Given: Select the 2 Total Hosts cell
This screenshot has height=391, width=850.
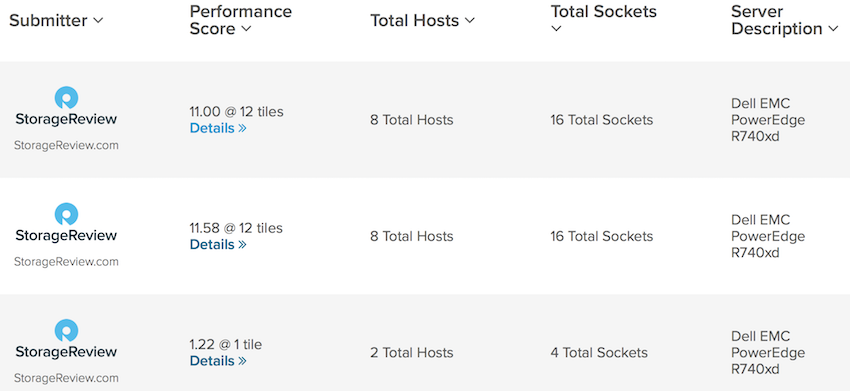Looking at the screenshot, I should click(x=412, y=353).
